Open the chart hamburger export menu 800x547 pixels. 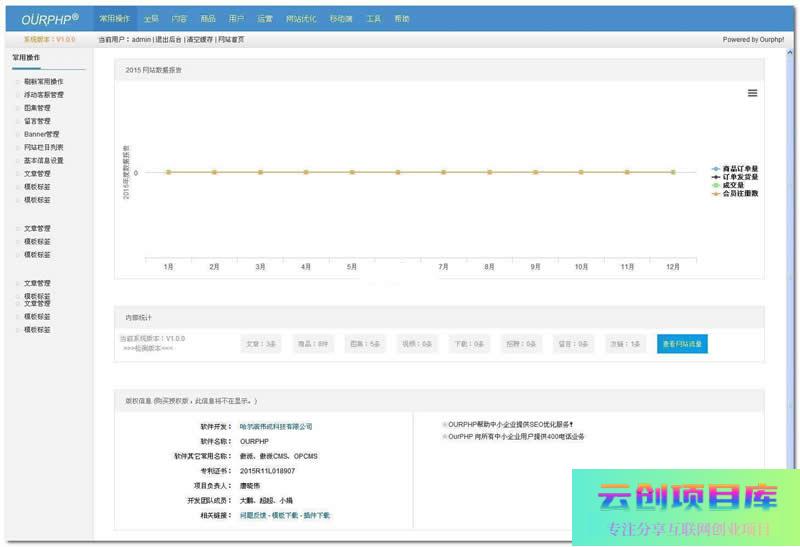click(752, 93)
